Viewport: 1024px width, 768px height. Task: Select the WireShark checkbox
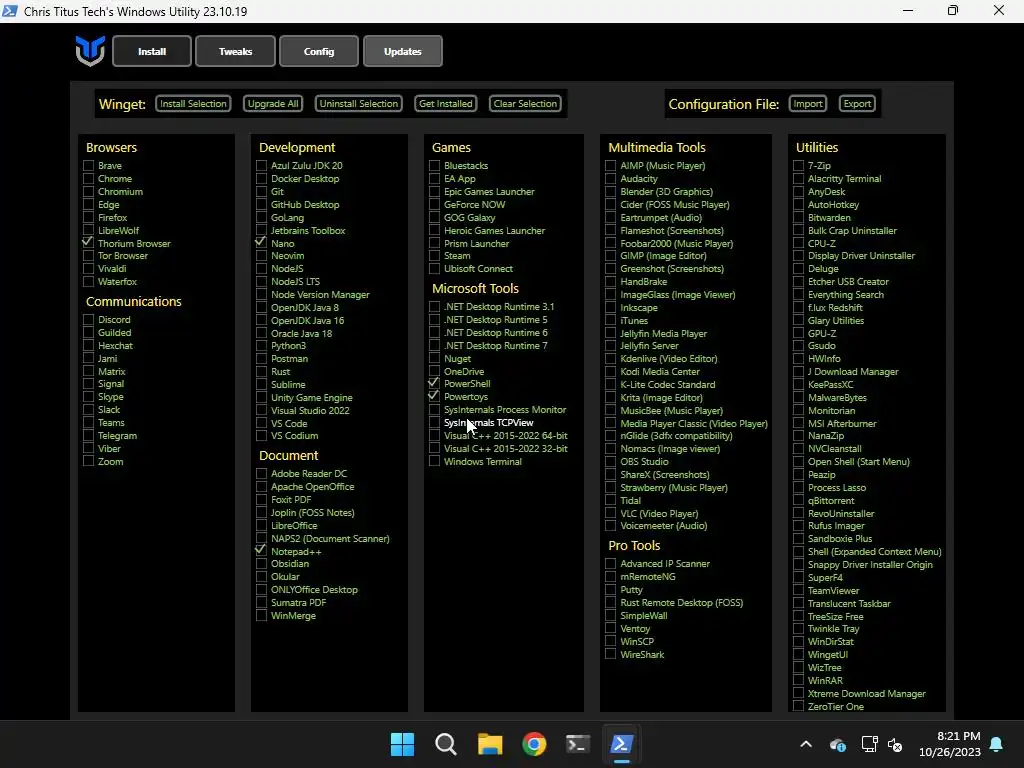coord(611,654)
